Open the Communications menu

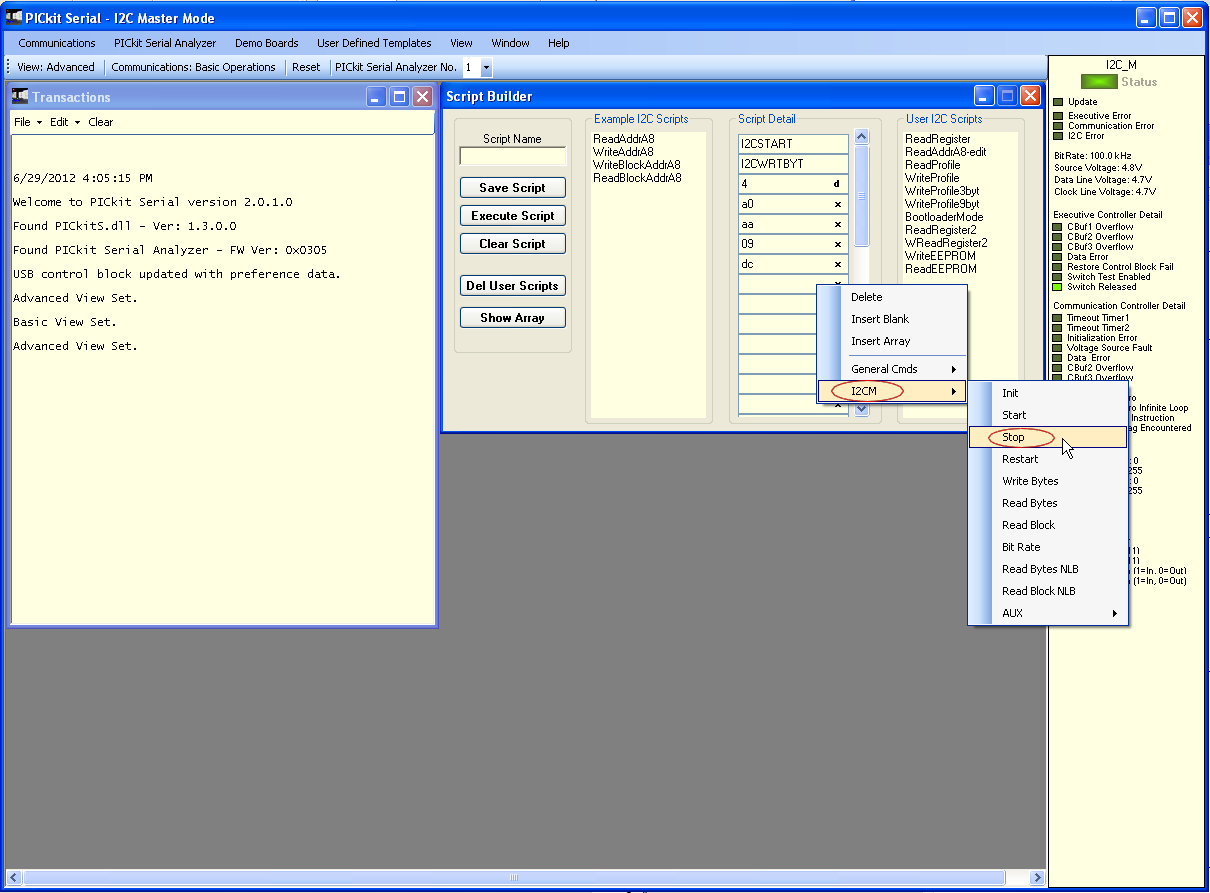57,43
